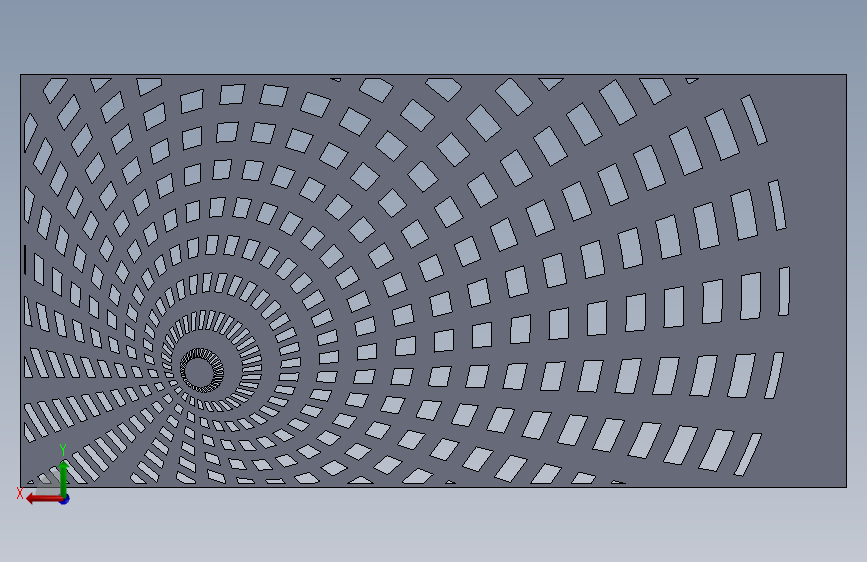Click the green Y axis arrow of triad
The width and height of the screenshot is (867, 562).
click(x=64, y=478)
